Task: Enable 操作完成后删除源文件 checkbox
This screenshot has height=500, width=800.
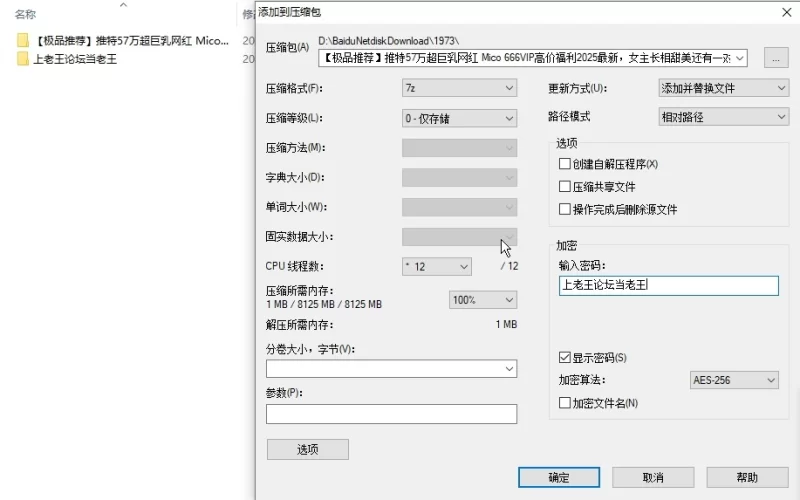Action: (564, 209)
